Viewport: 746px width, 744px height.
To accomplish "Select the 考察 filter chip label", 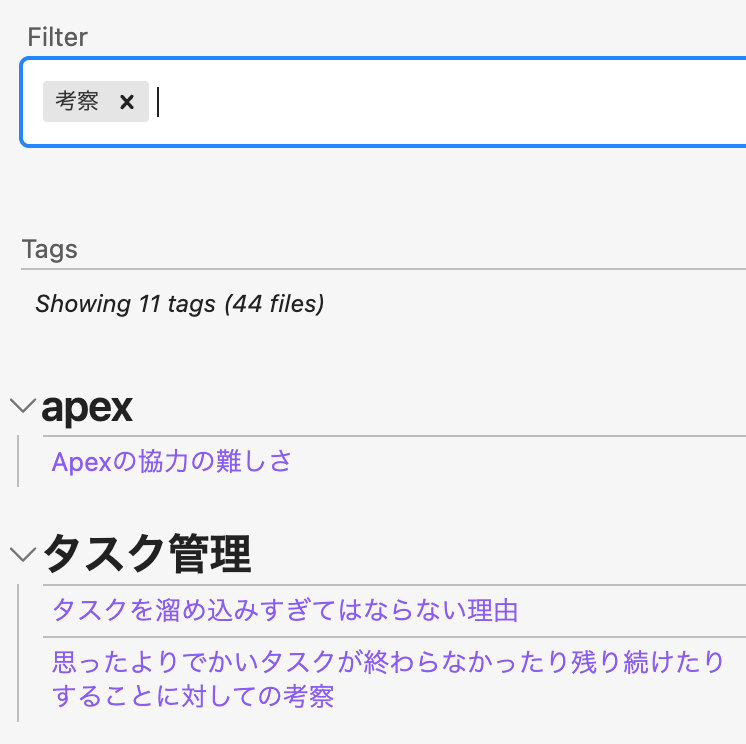I will [x=77, y=101].
